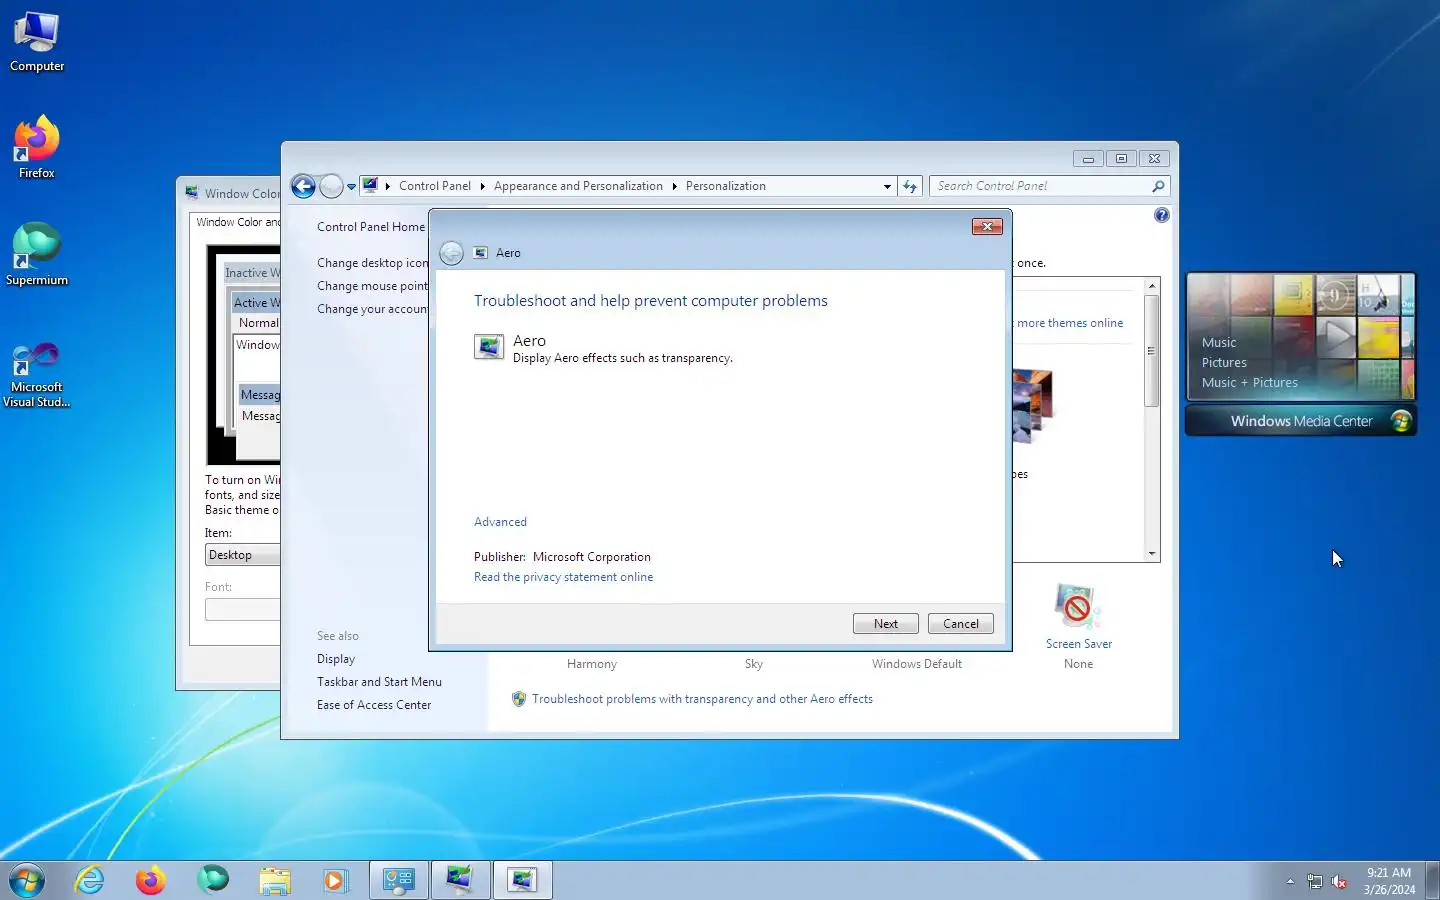This screenshot has width=1440, height=900.
Task: Switch to Personalization window taskbar button
Action: (460, 880)
